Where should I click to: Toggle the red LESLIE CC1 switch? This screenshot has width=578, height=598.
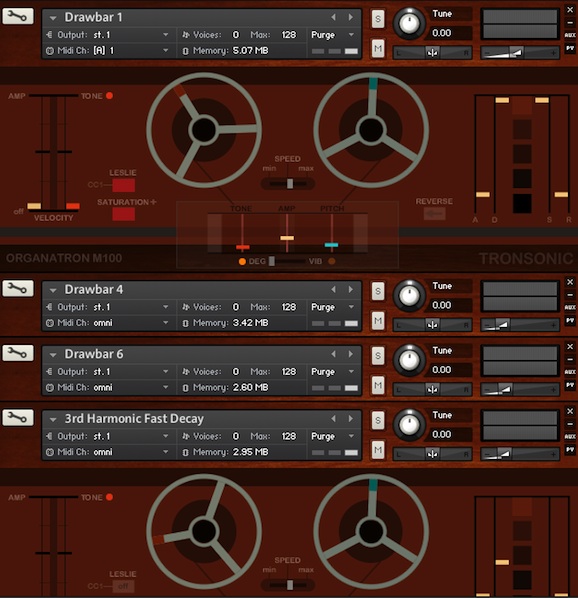pos(123,185)
